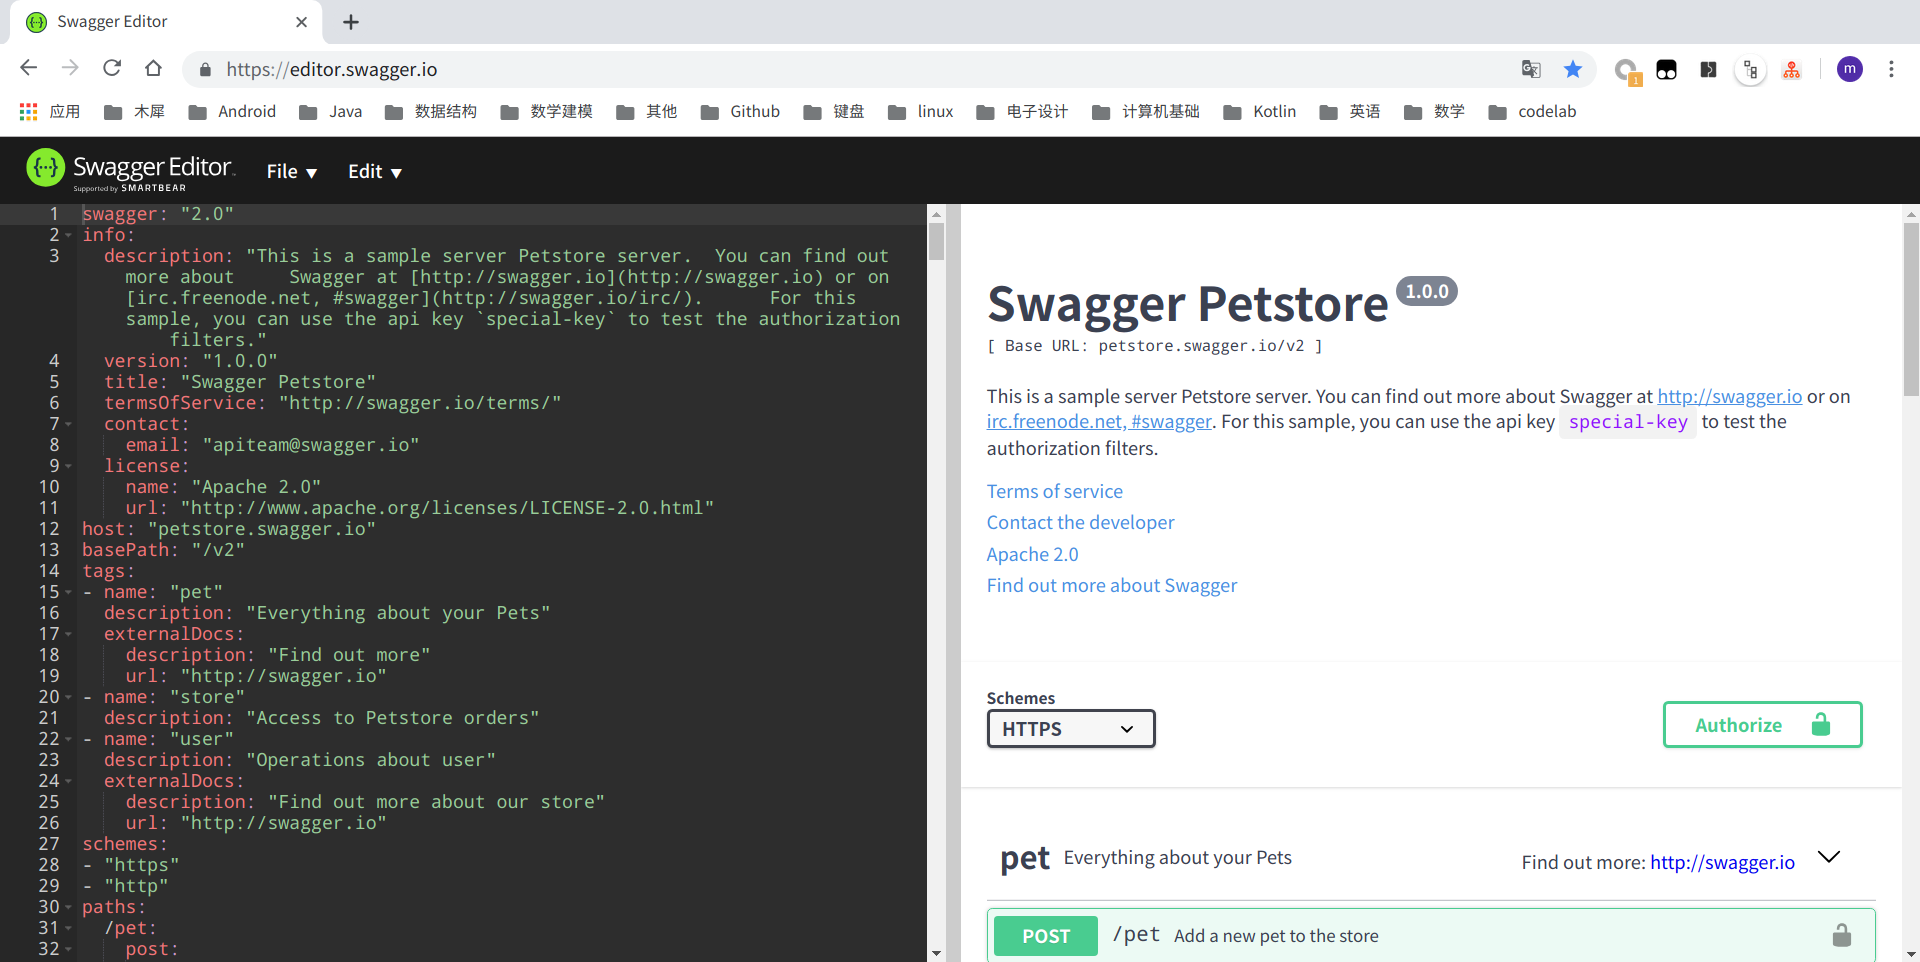Open the Terms of service link
The width and height of the screenshot is (1920, 962).
tap(1054, 491)
